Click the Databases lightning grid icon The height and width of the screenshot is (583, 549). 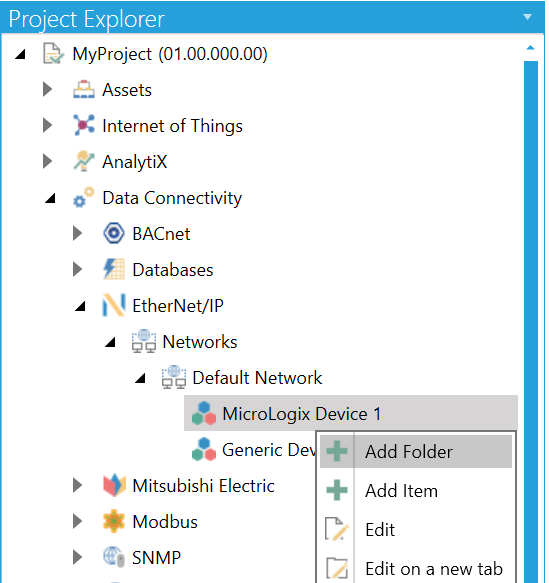coord(113,269)
